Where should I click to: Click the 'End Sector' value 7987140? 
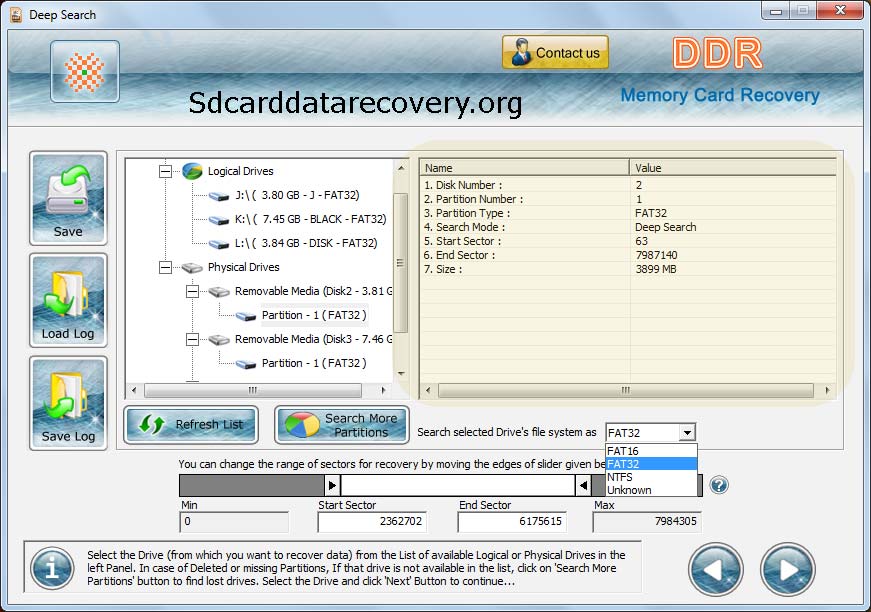tap(656, 255)
